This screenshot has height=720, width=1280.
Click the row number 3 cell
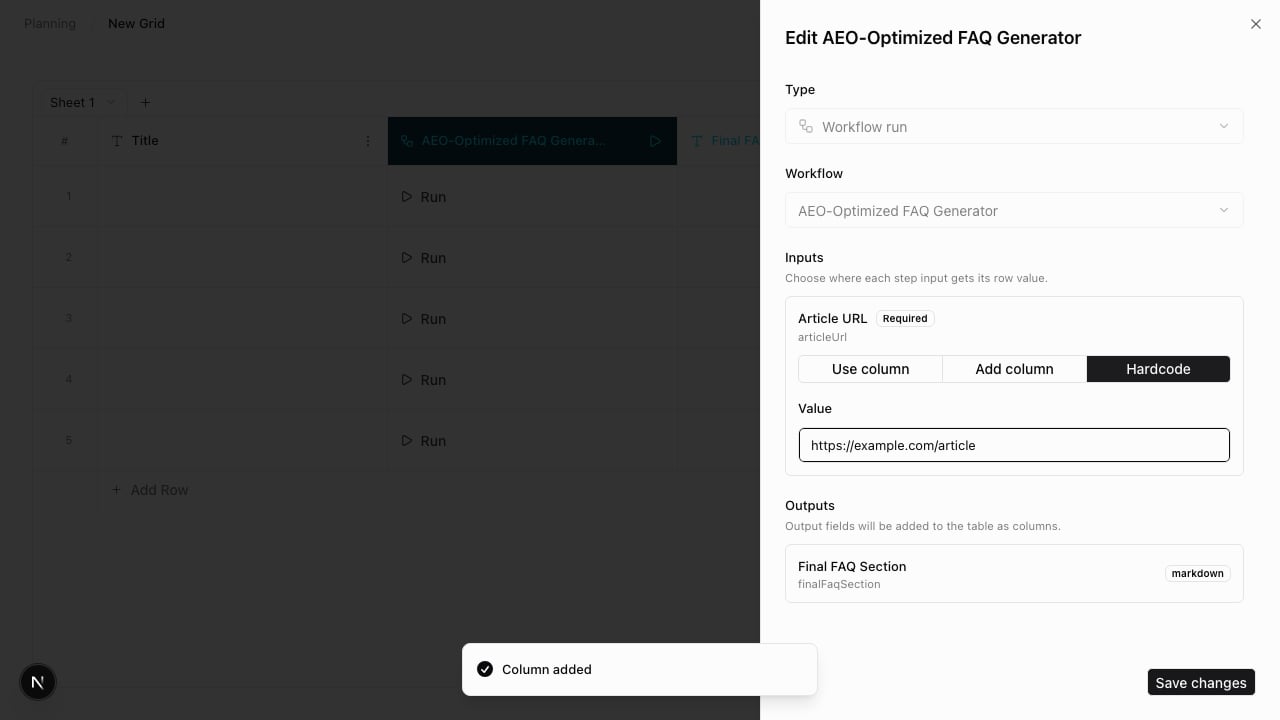pos(68,318)
